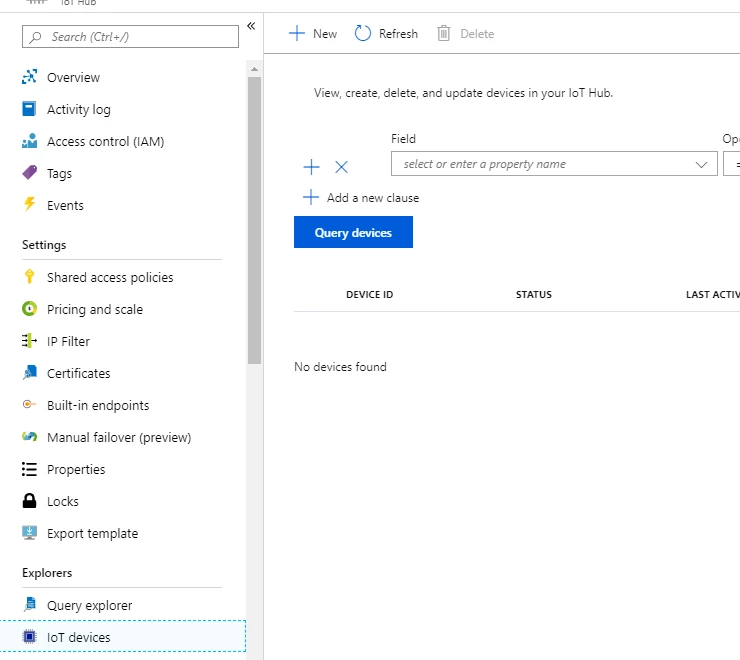Click the plus icon beside New
The image size is (740, 660).
click(x=296, y=33)
